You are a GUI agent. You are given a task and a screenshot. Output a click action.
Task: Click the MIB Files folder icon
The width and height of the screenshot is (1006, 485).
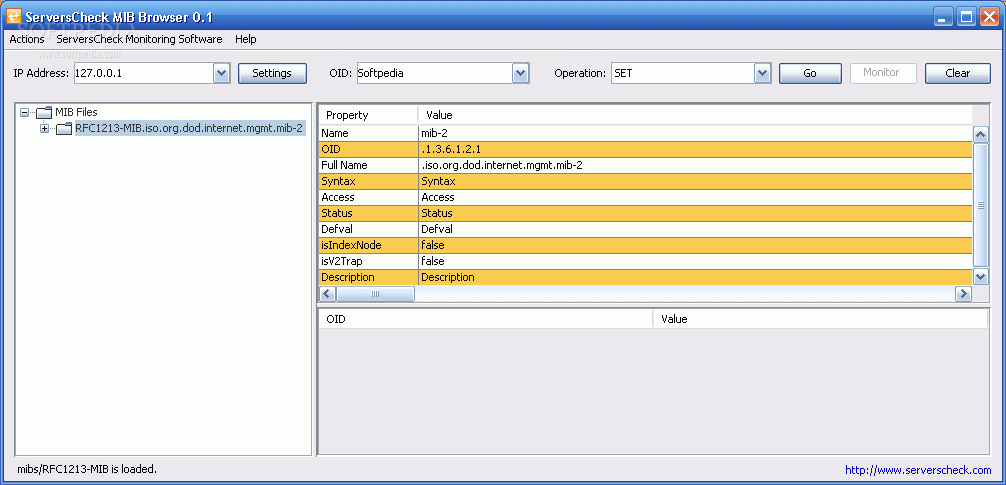44,113
